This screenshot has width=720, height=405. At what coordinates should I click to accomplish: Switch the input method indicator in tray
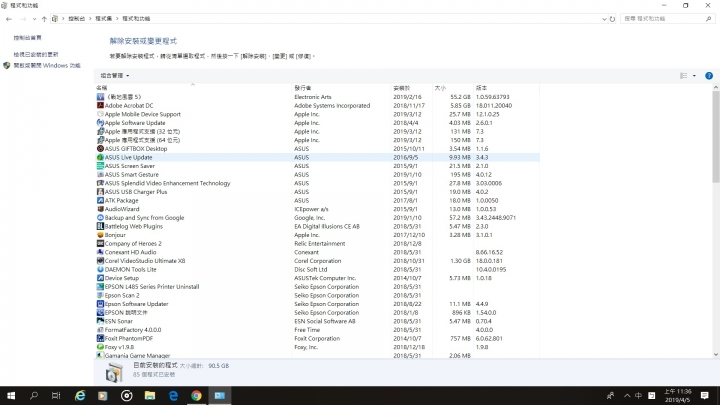pos(638,395)
